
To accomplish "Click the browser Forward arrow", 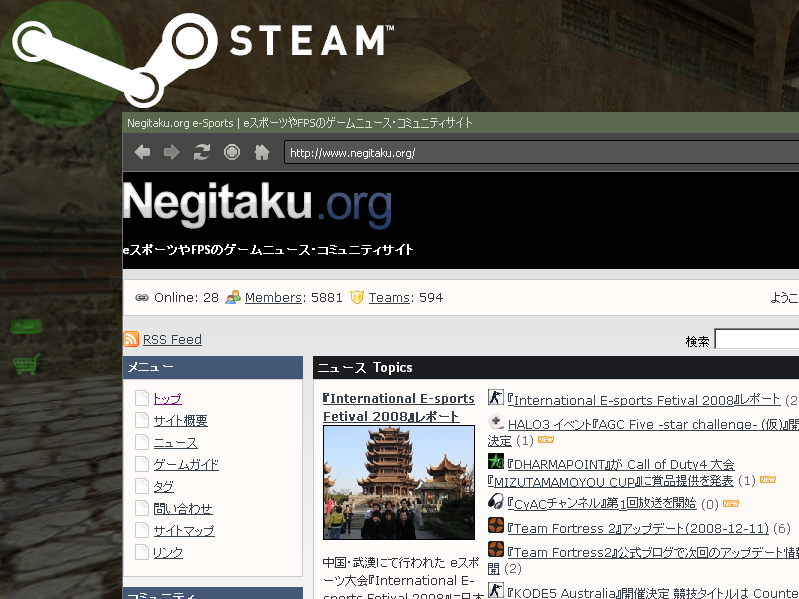I will [x=172, y=152].
